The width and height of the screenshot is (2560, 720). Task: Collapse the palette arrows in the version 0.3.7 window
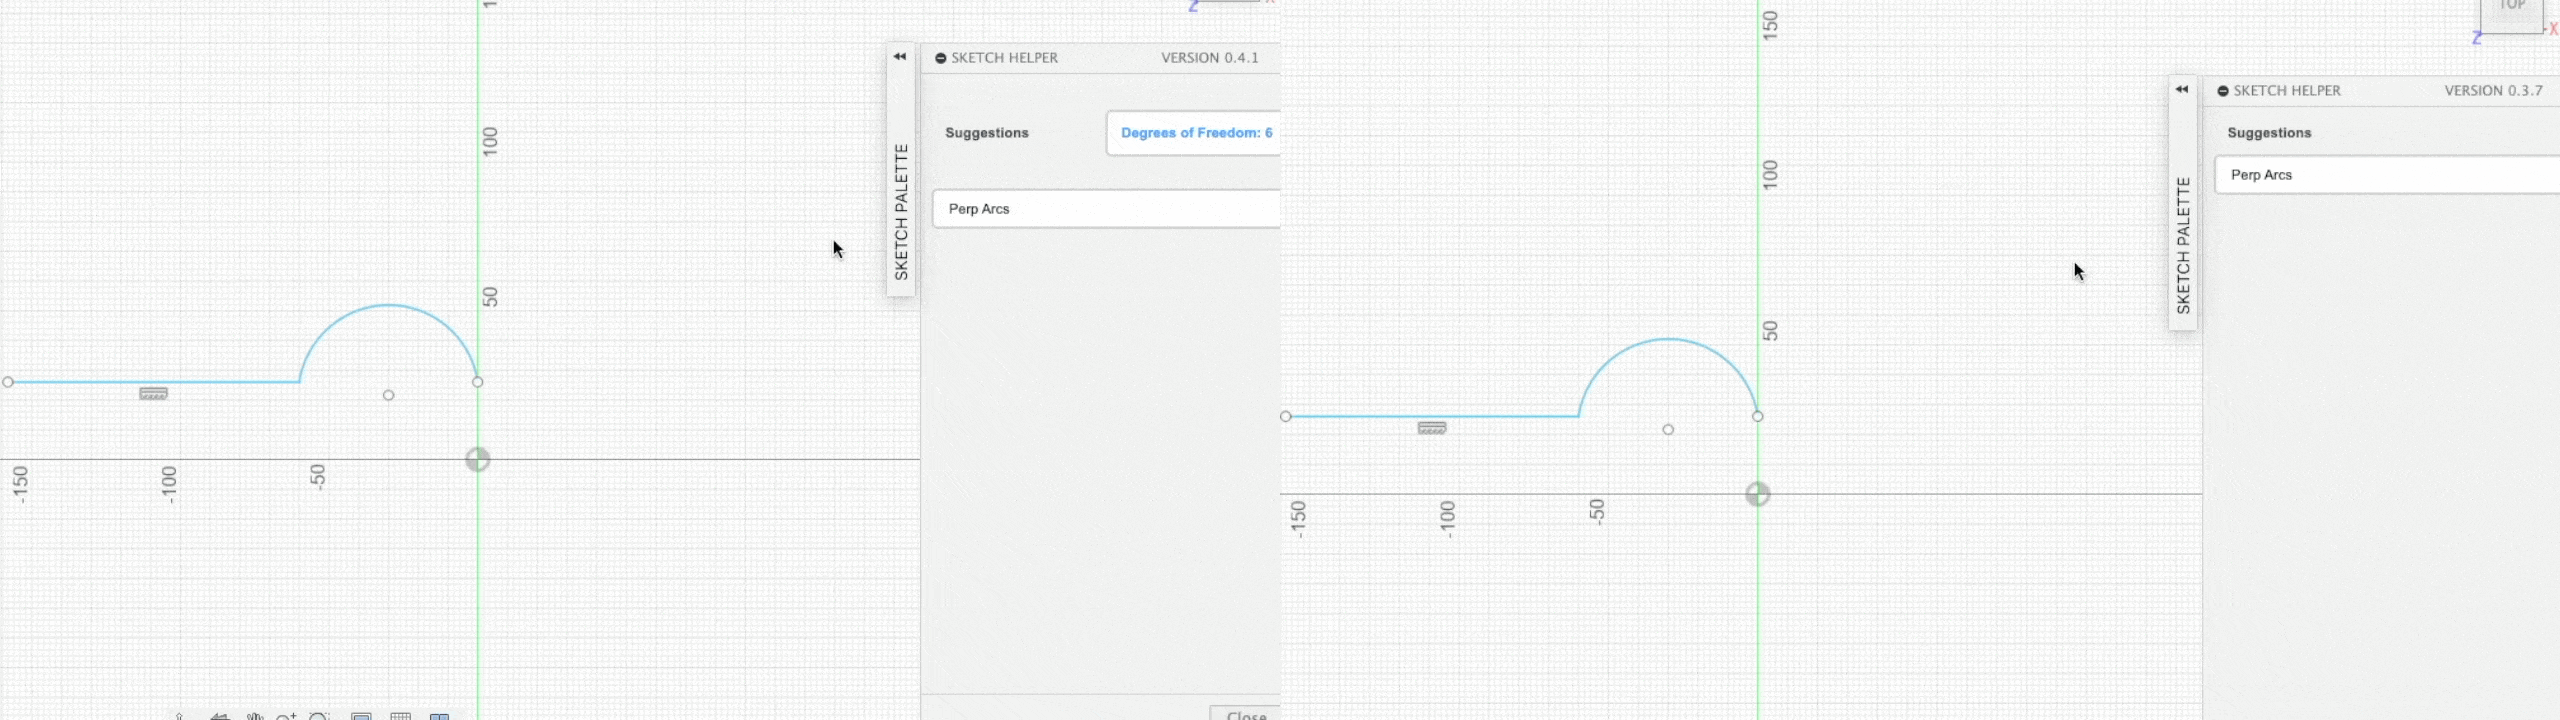(x=2182, y=90)
